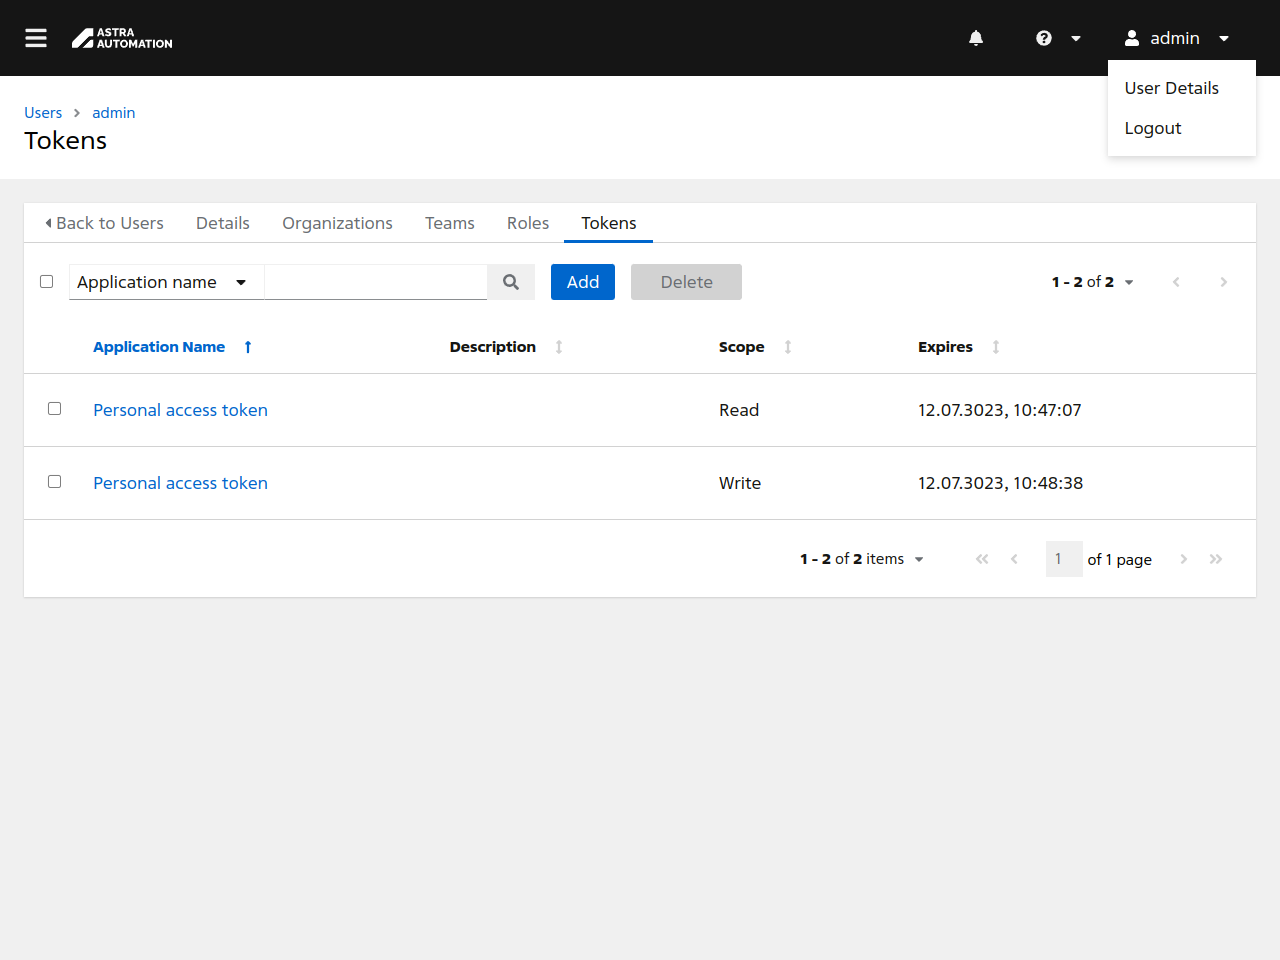Click the current page number field
Screen dimensions: 1280x960
click(1064, 559)
